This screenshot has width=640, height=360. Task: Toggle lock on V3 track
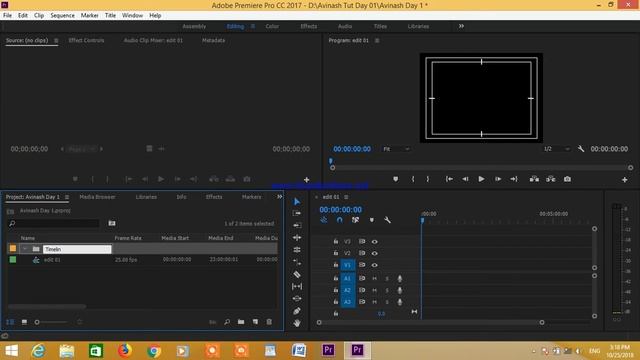coord(336,242)
